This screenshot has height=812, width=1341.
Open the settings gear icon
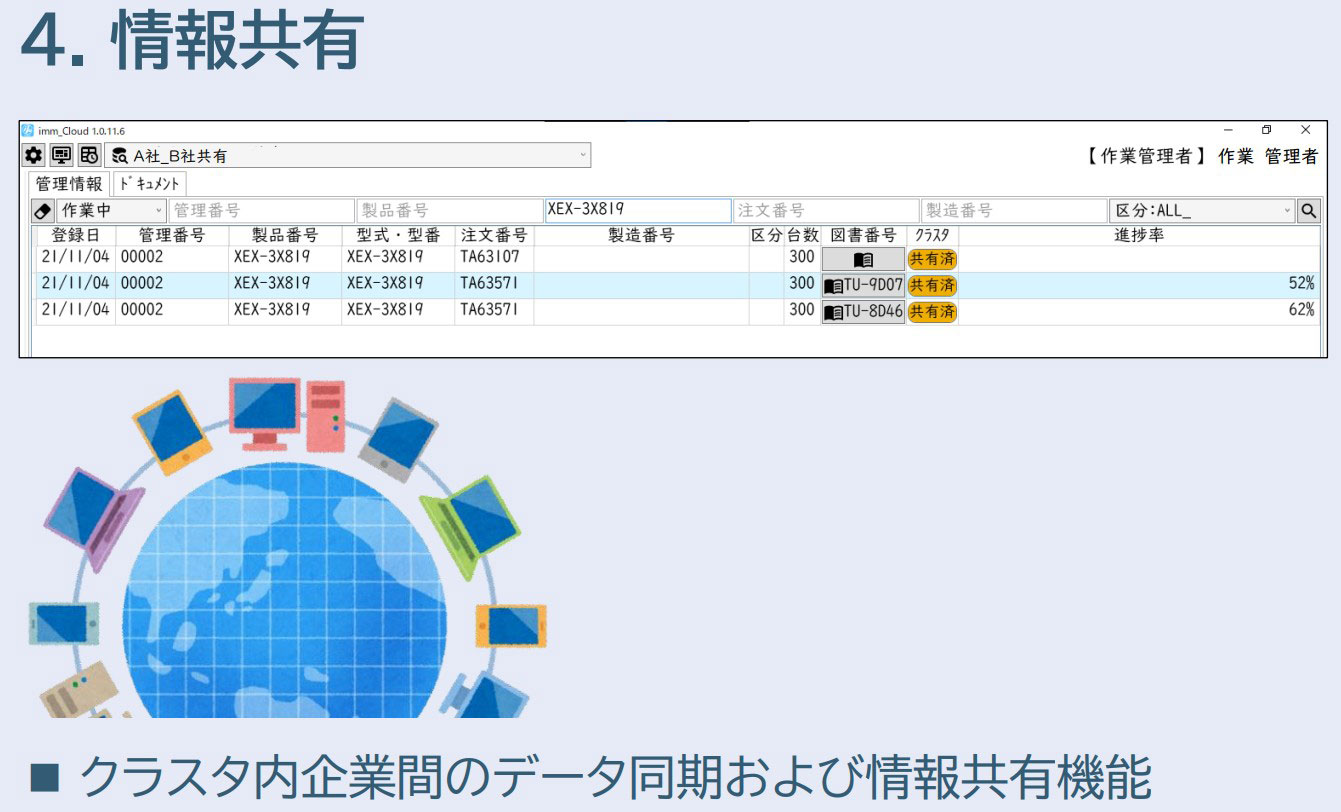pyautogui.click(x=34, y=155)
